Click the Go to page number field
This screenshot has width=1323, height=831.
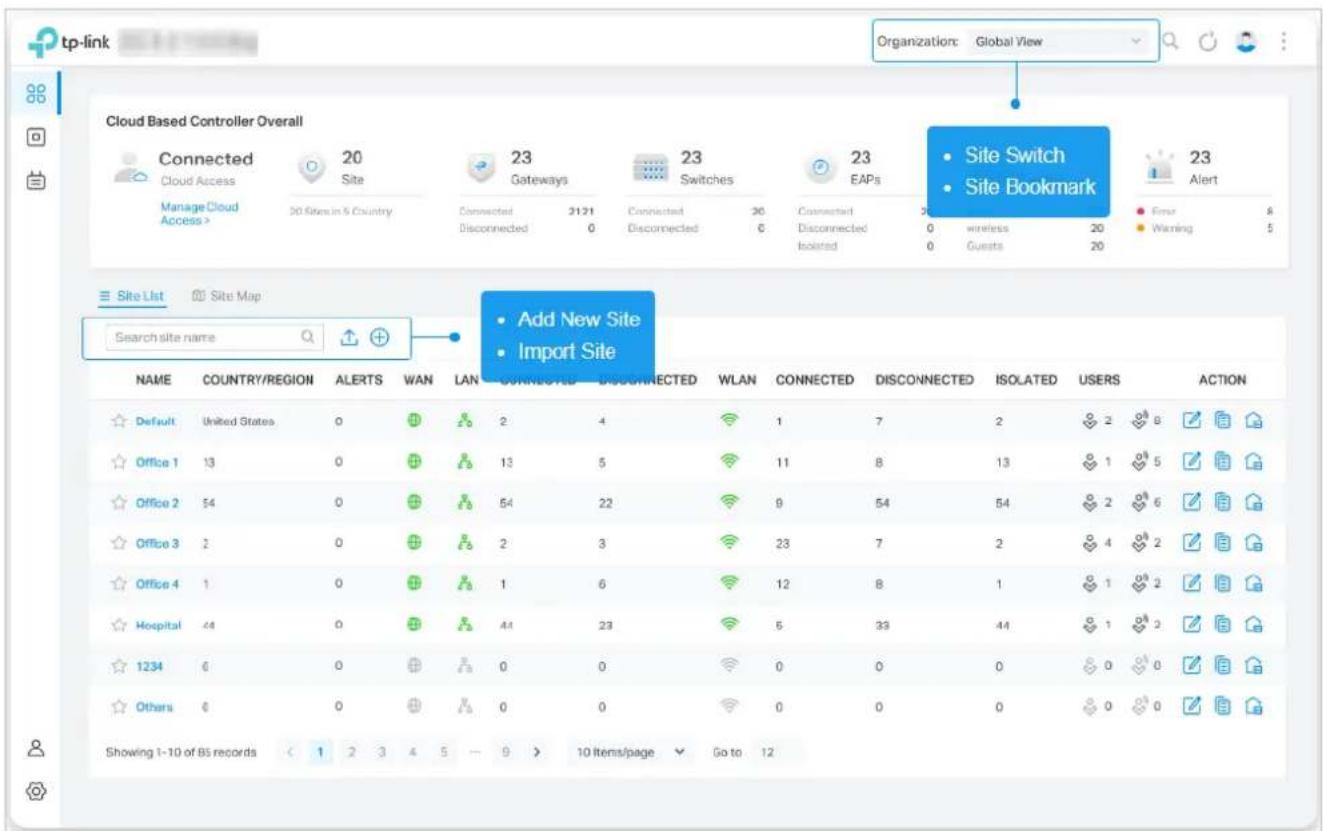point(775,750)
